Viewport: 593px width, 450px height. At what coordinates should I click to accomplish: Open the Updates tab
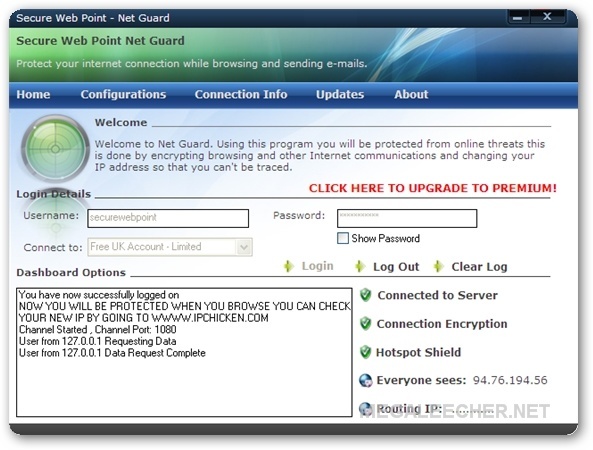point(340,94)
